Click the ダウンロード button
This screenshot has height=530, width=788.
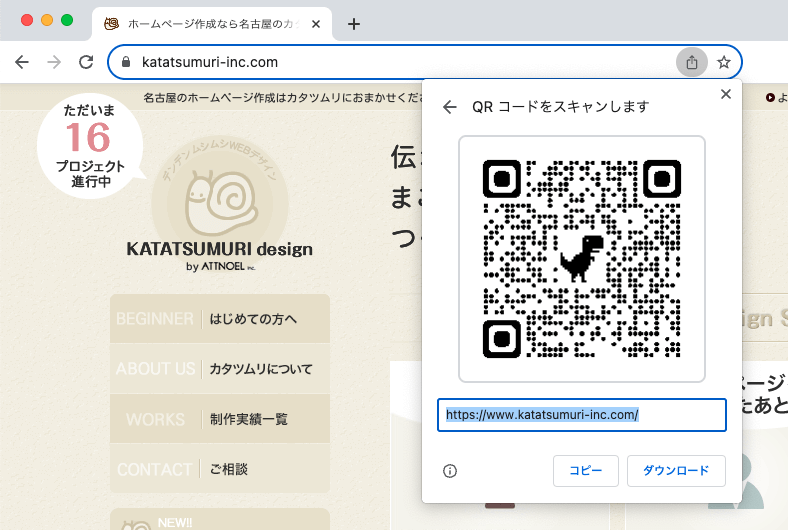676,471
